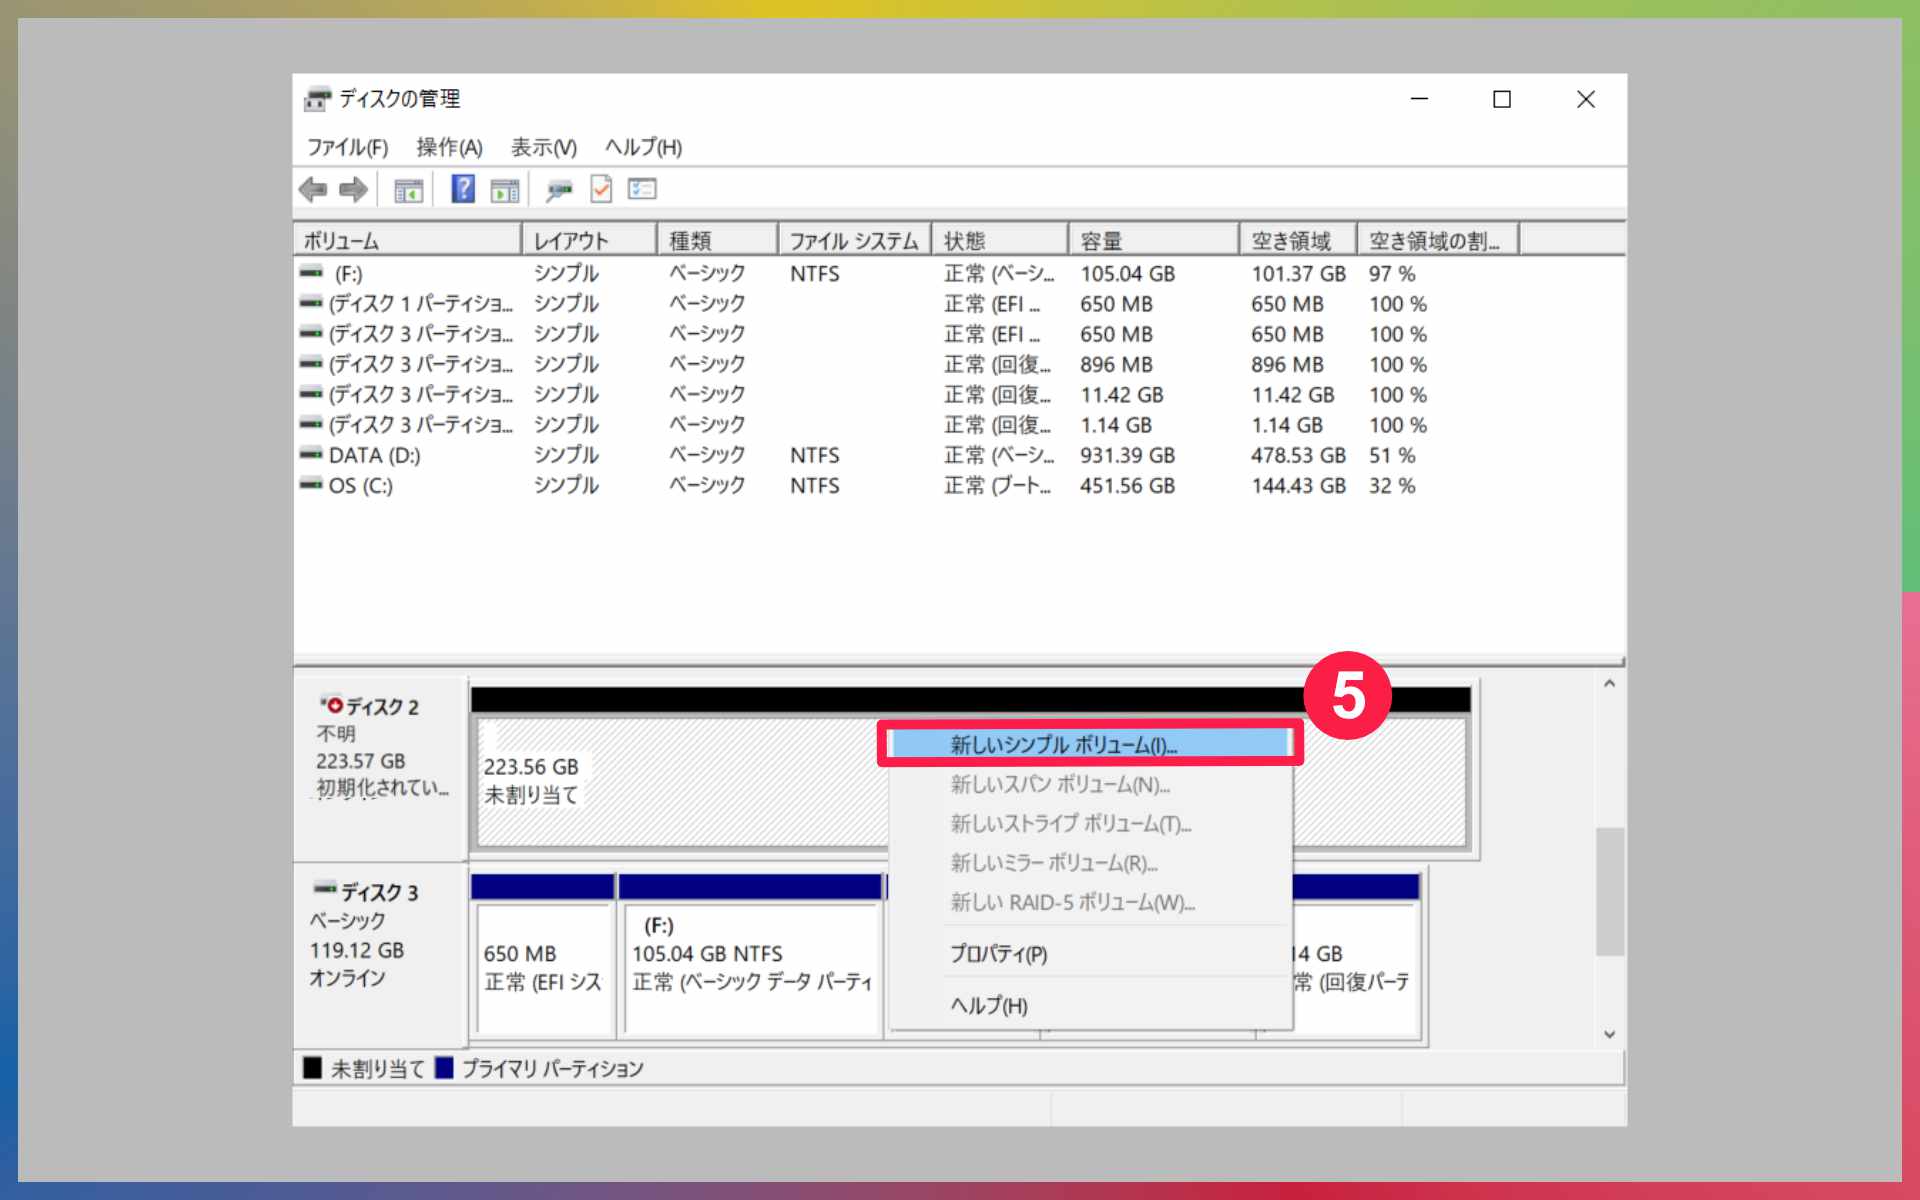The width and height of the screenshot is (1920, 1200).
Task: Click the forward arrow toolbar icon
Action: point(353,189)
